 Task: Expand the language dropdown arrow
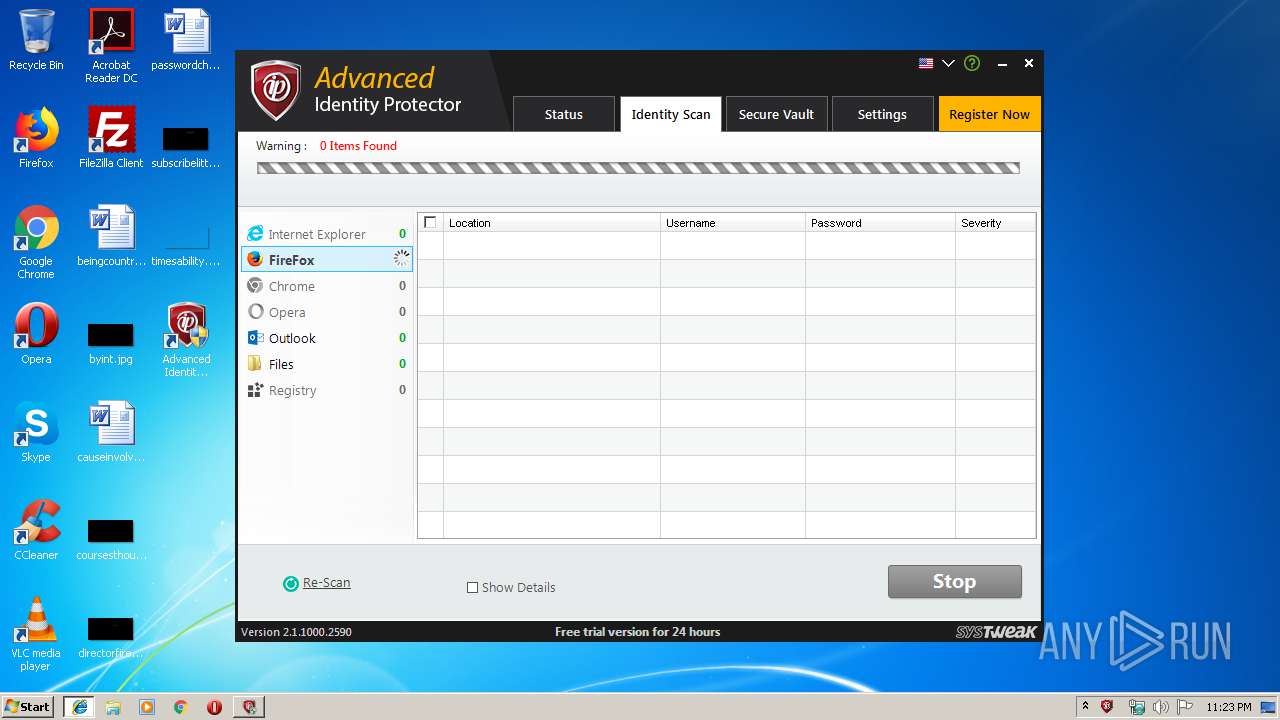948,63
